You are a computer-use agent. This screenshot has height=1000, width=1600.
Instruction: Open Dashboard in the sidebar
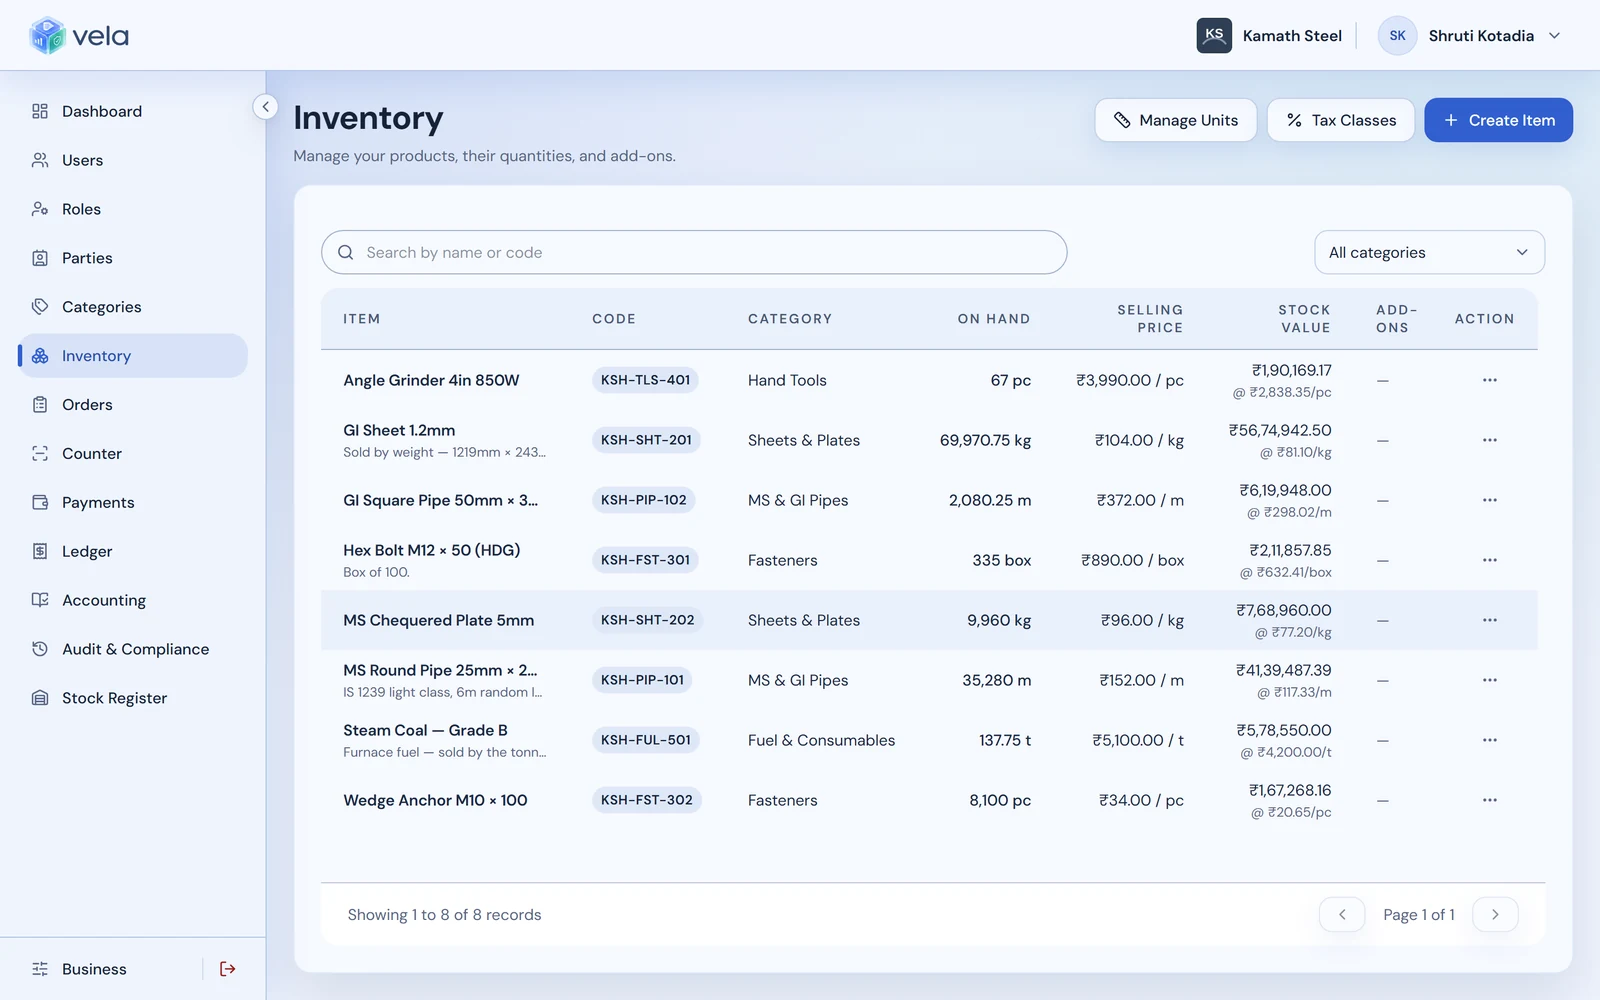click(133, 111)
